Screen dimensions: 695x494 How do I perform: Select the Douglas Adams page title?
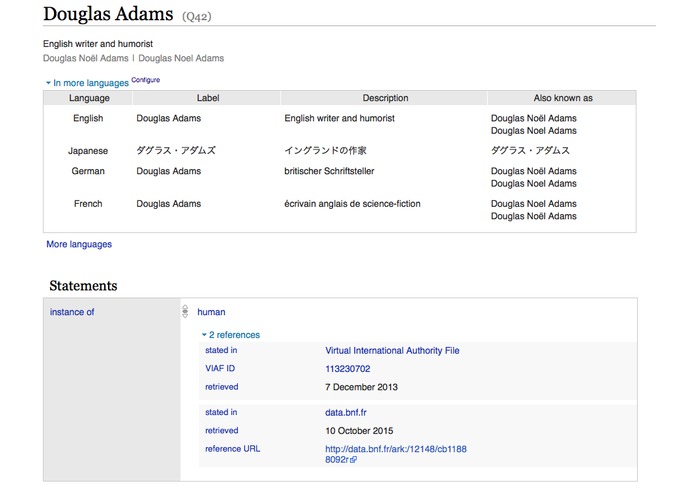pos(108,14)
